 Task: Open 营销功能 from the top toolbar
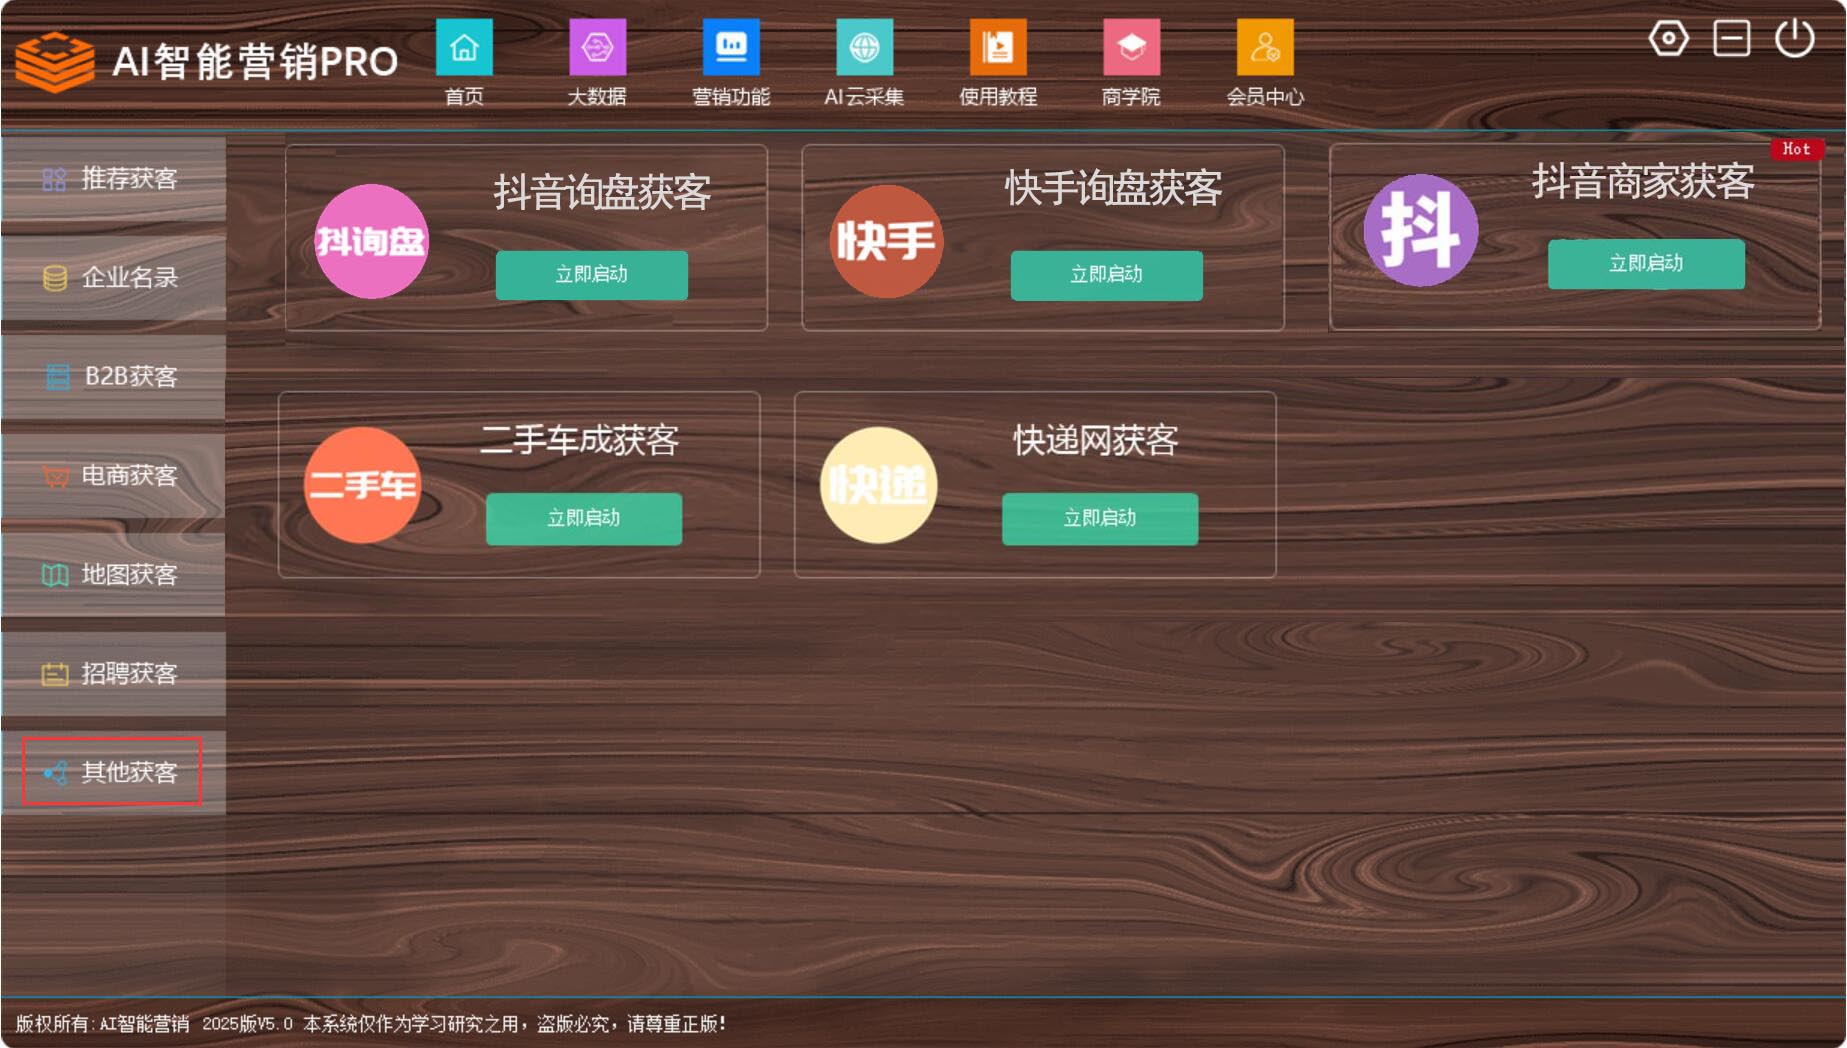pyautogui.click(x=731, y=48)
